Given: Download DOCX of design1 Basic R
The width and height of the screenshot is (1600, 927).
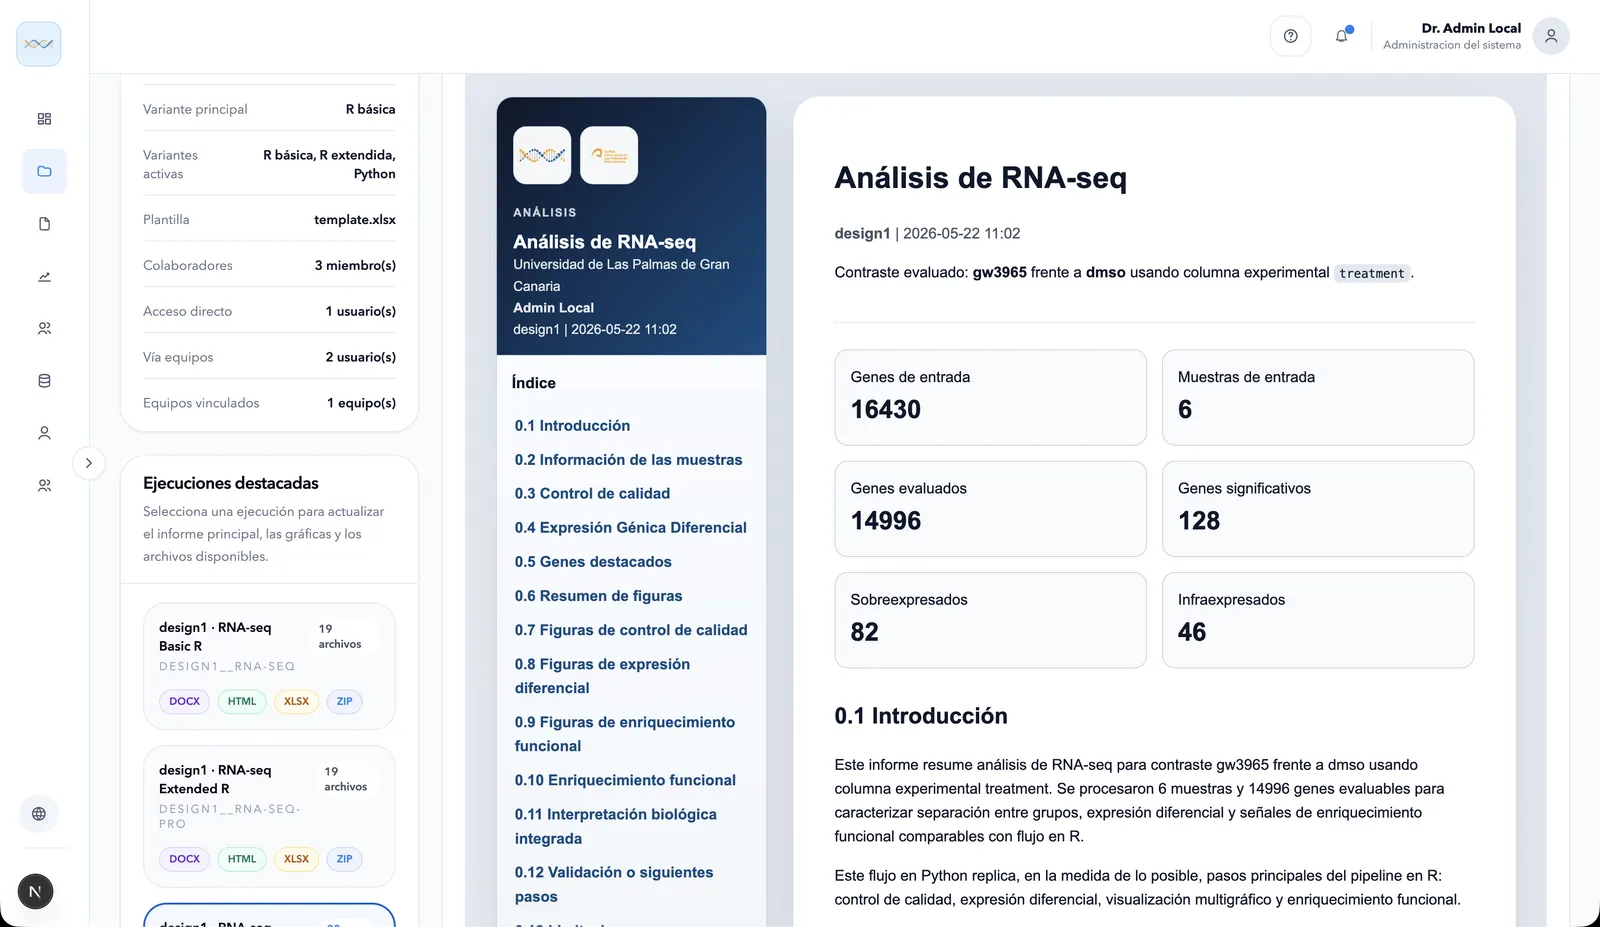Looking at the screenshot, I should click(185, 702).
